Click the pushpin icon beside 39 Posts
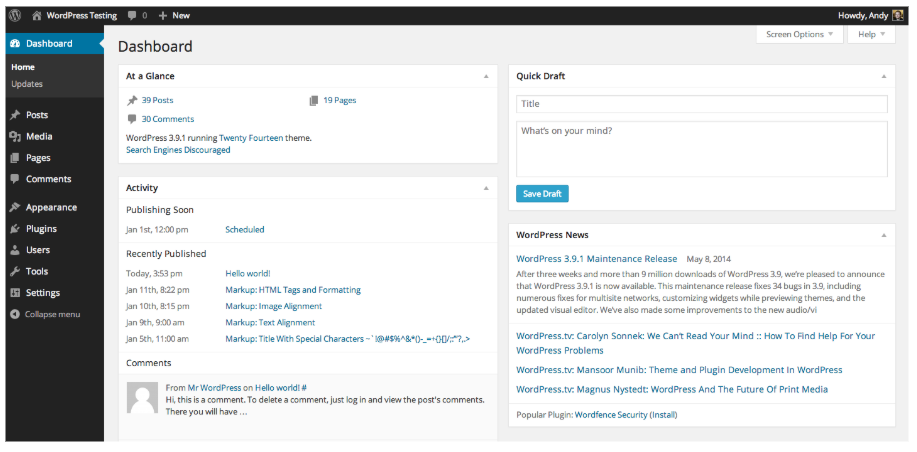Viewport: 917px width, 452px height. [x=132, y=101]
